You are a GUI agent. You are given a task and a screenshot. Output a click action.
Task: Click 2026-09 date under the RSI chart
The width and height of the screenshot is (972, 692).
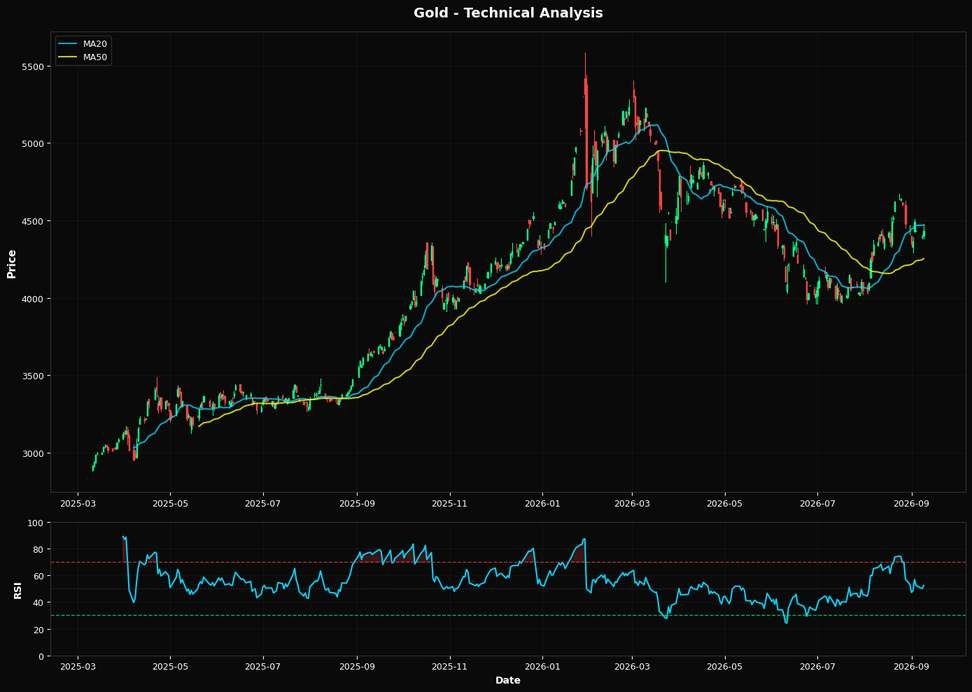point(912,668)
